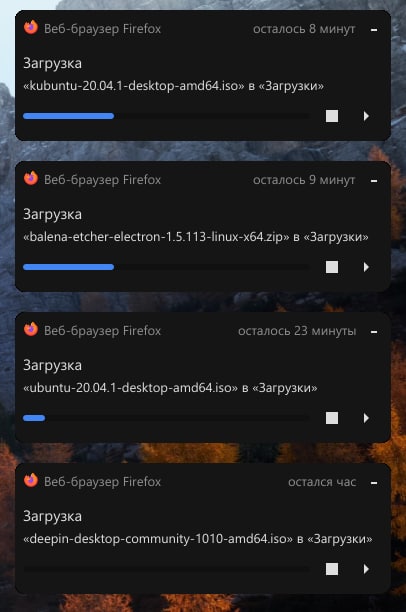Click the kubuntu download progress bar
The height and width of the screenshot is (612, 406).
point(166,116)
